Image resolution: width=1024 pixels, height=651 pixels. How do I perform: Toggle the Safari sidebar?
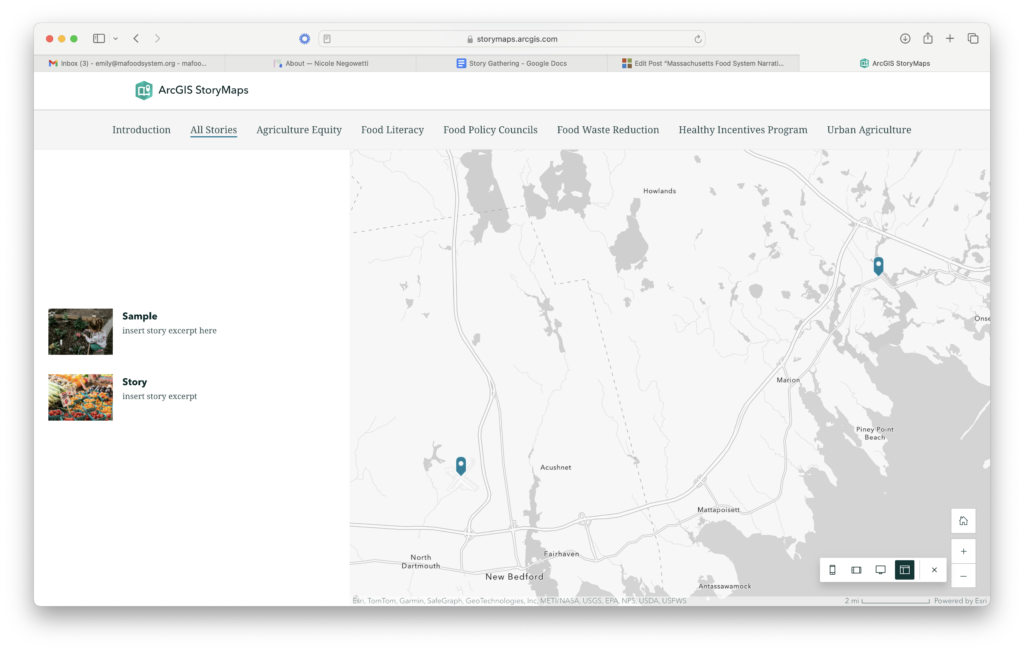[x=99, y=39]
